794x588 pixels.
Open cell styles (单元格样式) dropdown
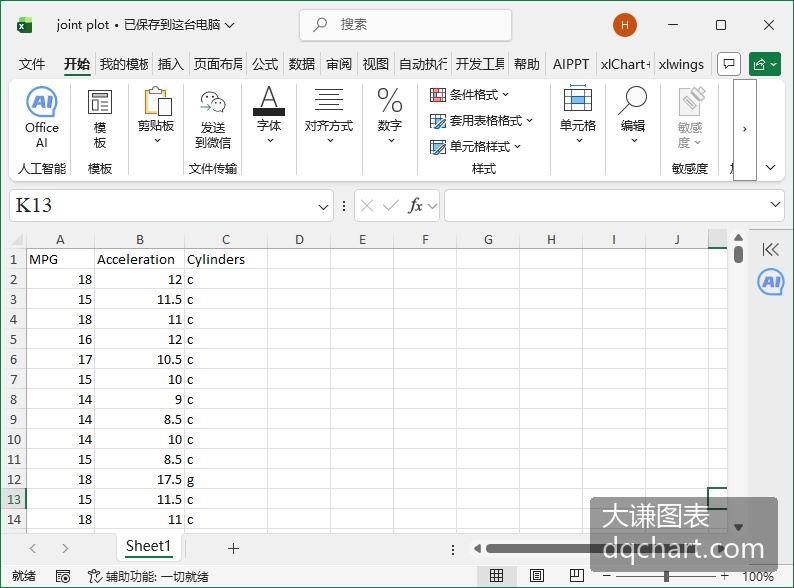[x=475, y=146]
